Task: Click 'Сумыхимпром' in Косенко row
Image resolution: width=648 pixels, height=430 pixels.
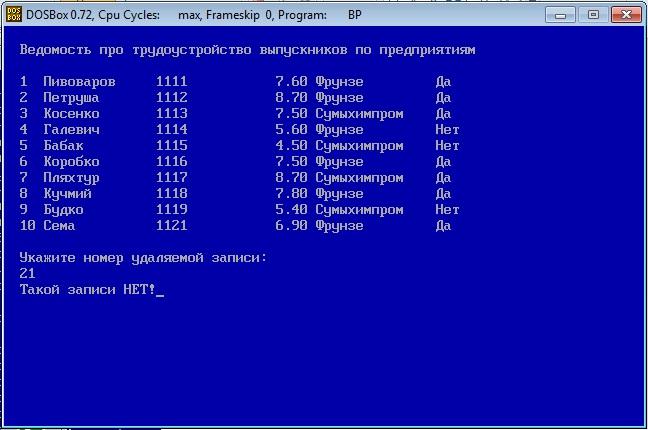Action: [x=359, y=114]
